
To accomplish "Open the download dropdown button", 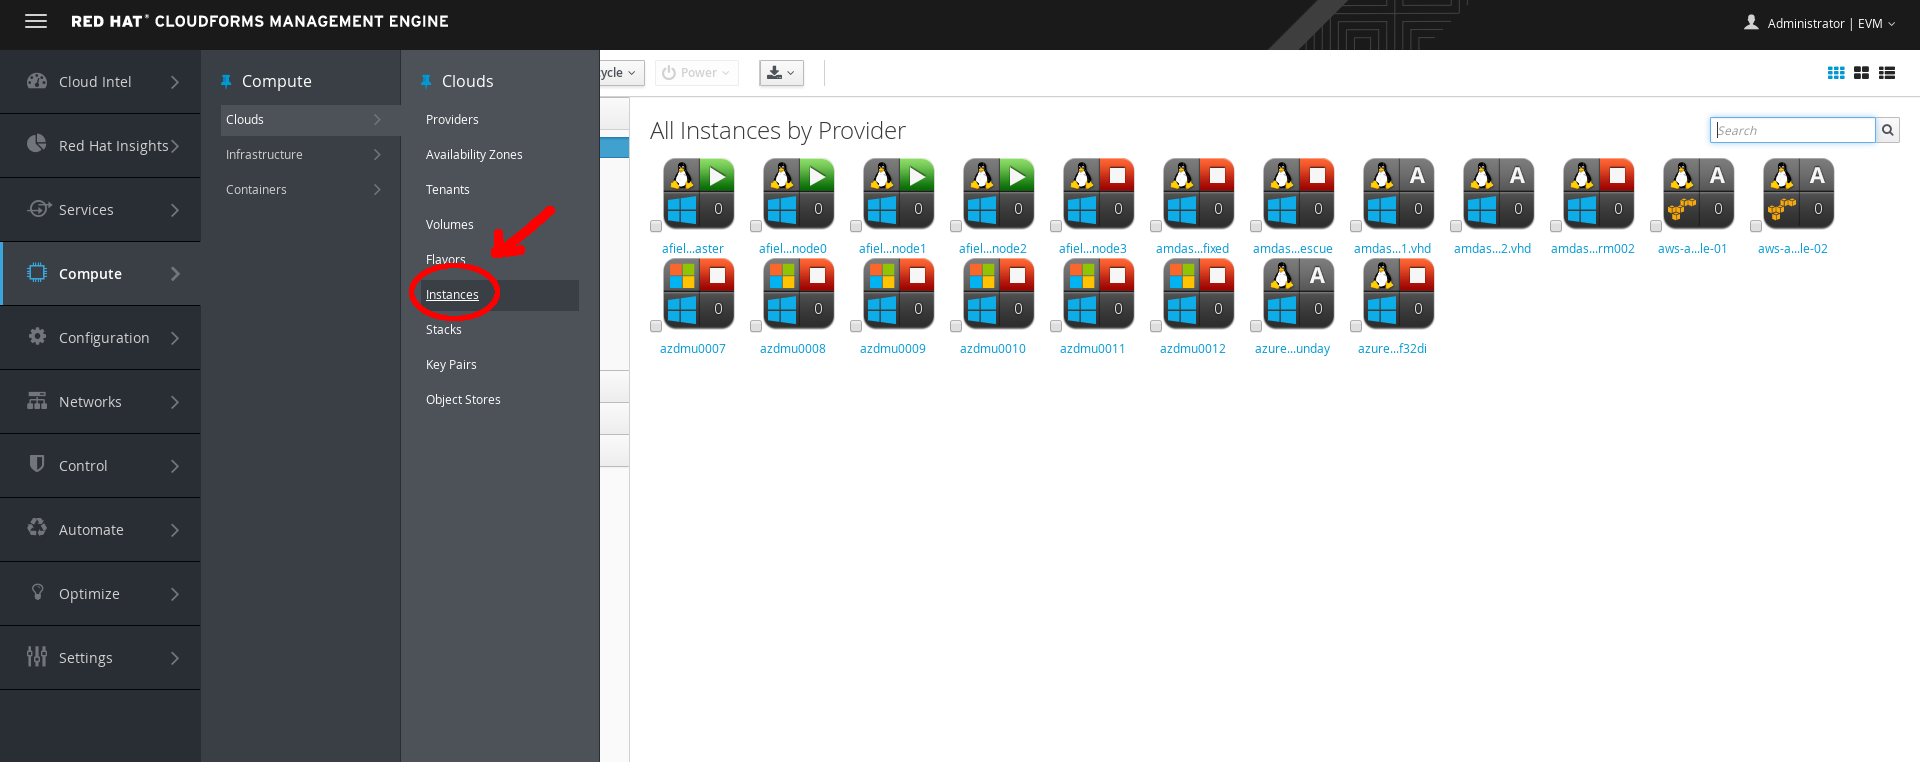I will pyautogui.click(x=781, y=73).
